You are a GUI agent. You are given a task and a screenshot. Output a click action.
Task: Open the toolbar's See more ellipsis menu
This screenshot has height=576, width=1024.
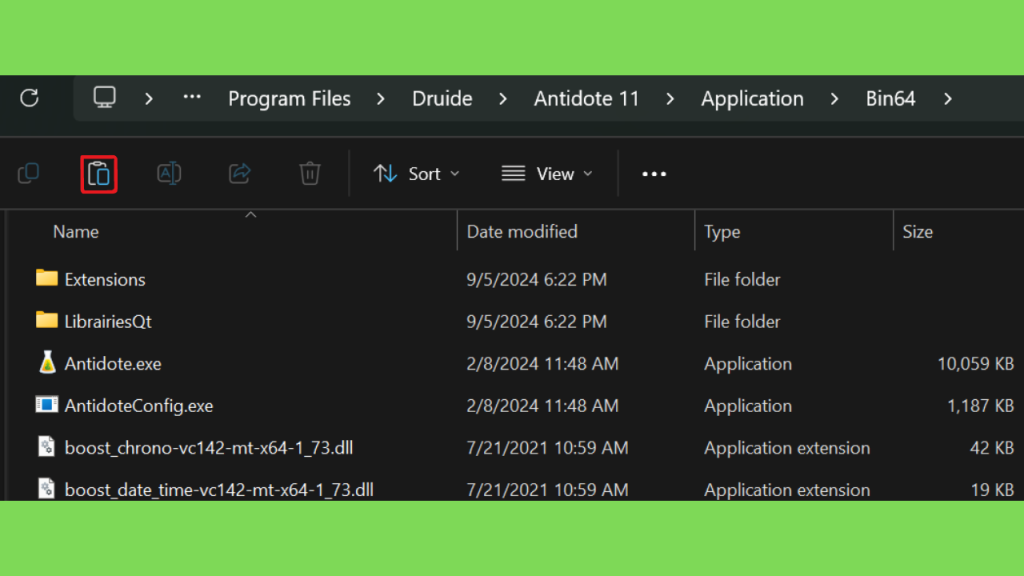pos(654,174)
